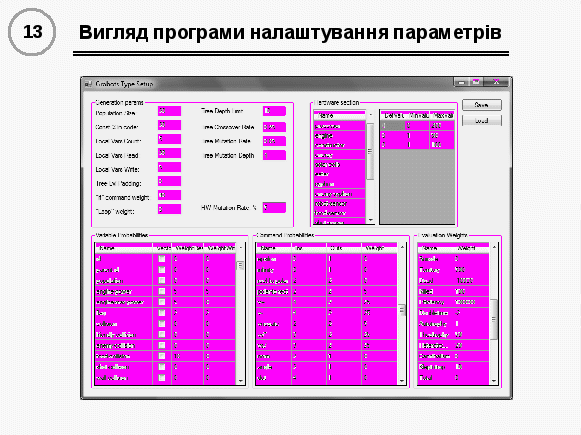Click the Hardware list vertical scrollbar thumb
Viewport: 581px width, 435px height.
click(370, 152)
